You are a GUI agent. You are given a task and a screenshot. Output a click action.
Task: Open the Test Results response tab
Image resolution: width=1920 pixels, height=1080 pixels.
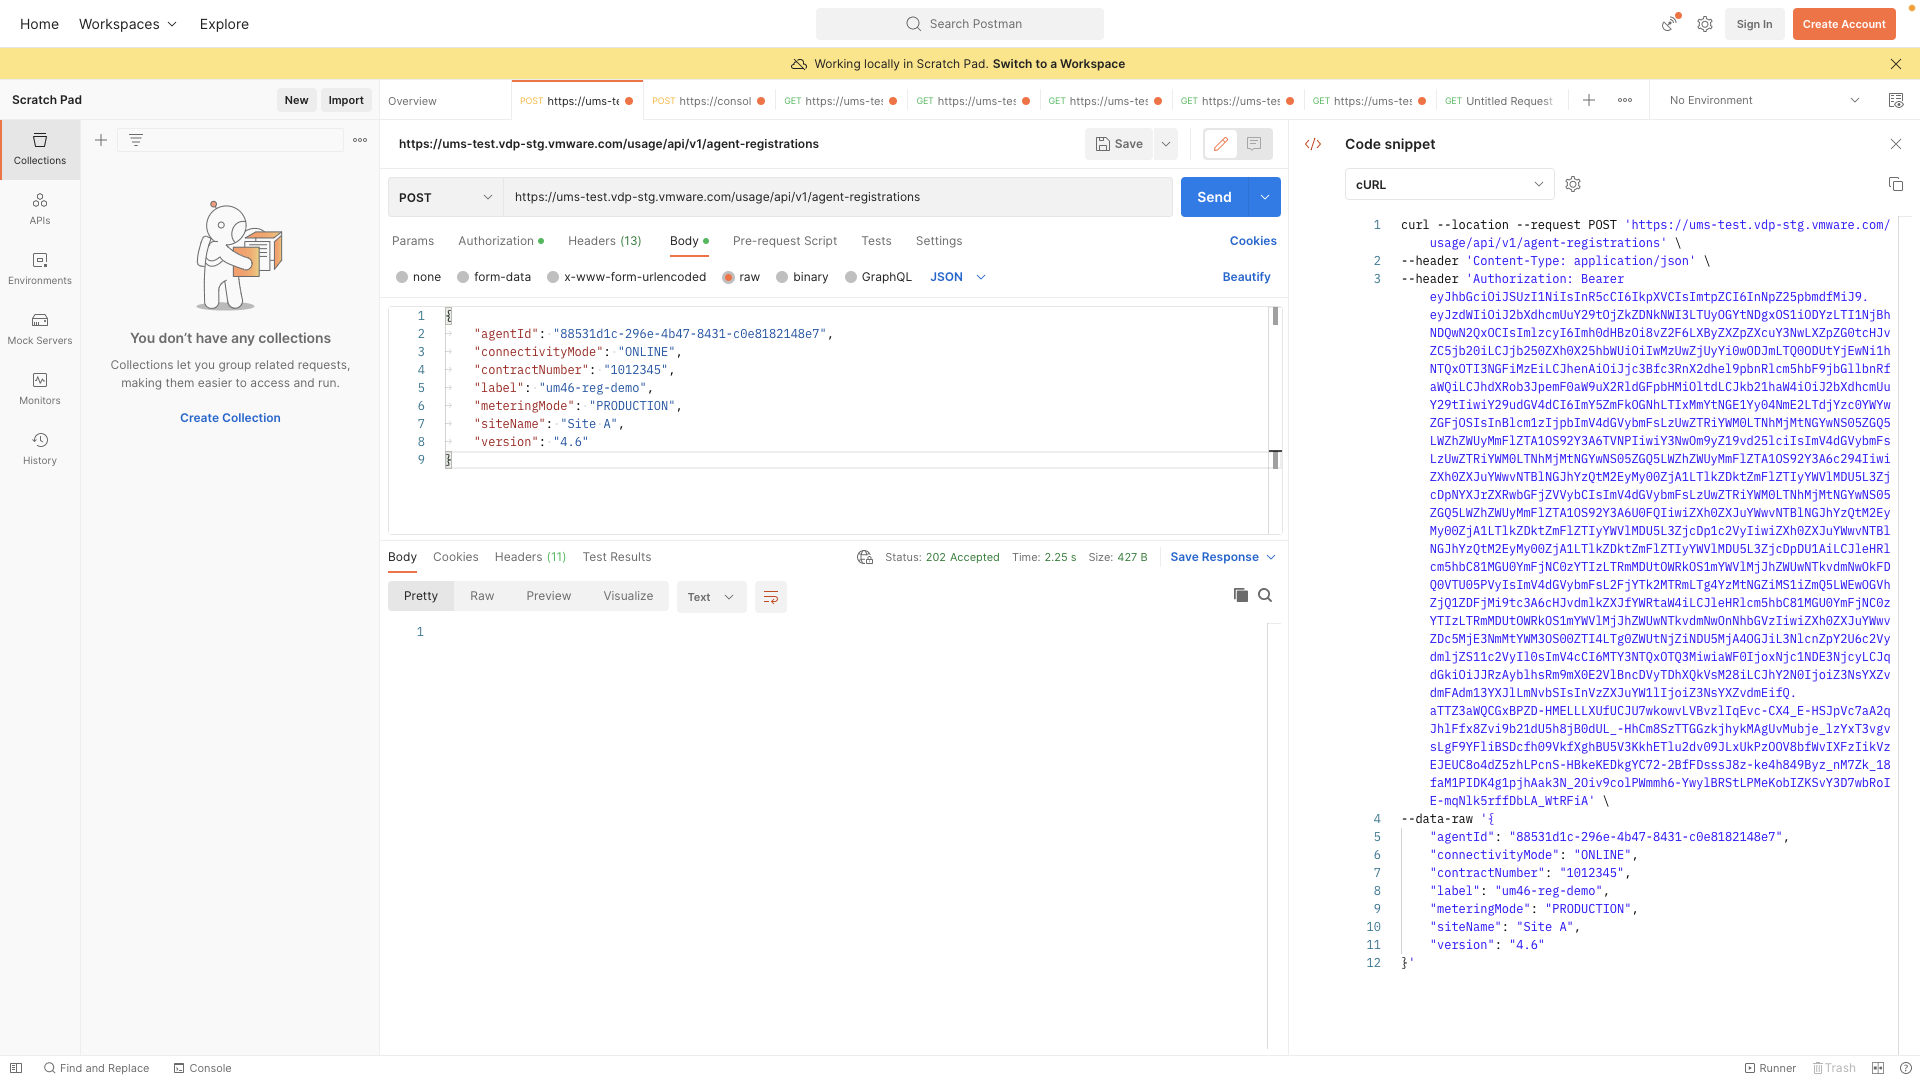616,557
